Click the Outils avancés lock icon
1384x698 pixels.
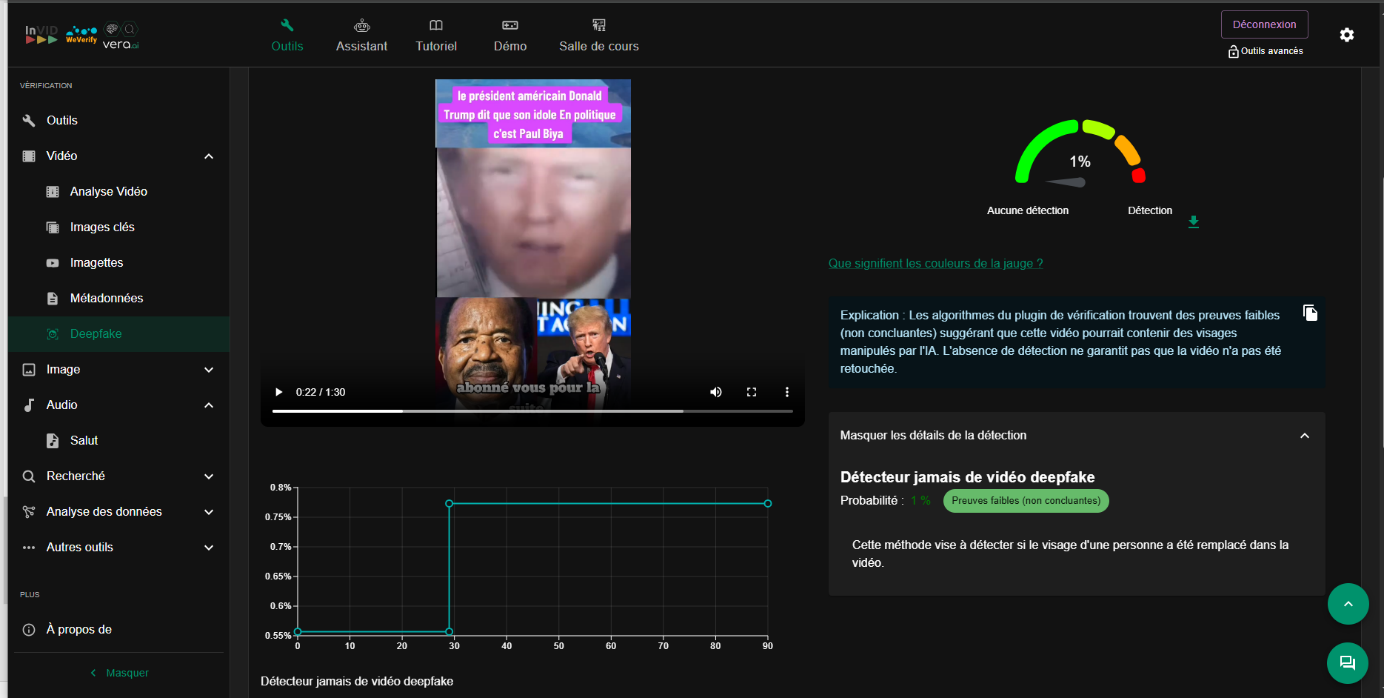click(x=1234, y=51)
